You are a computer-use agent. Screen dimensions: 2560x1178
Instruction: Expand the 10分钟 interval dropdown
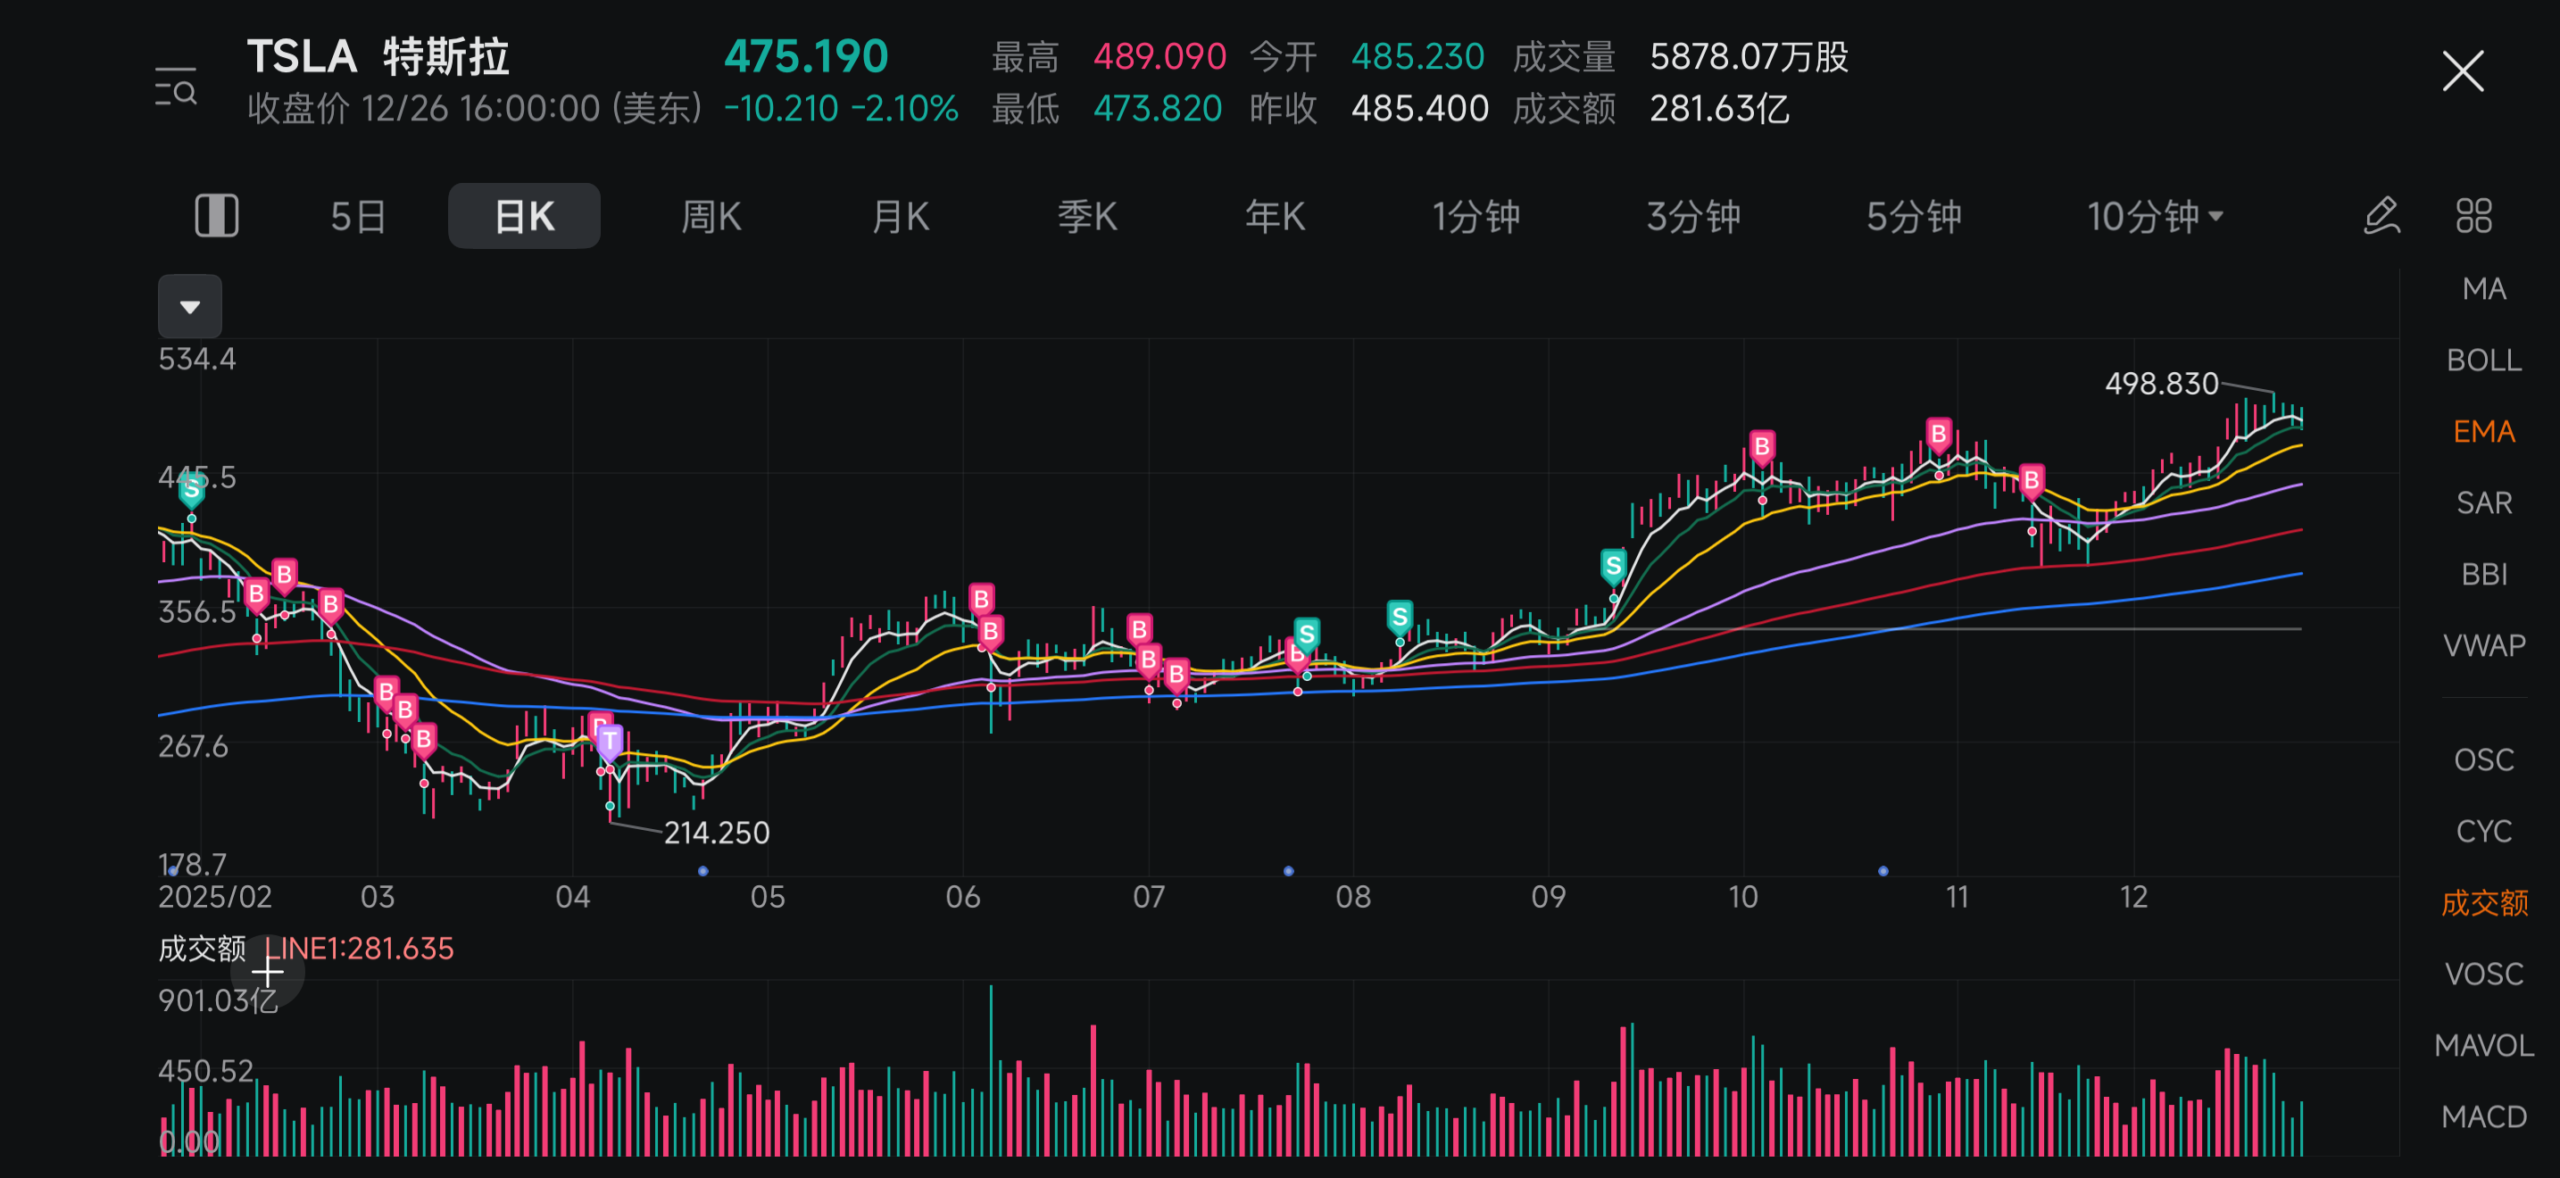pyautogui.click(x=2154, y=216)
